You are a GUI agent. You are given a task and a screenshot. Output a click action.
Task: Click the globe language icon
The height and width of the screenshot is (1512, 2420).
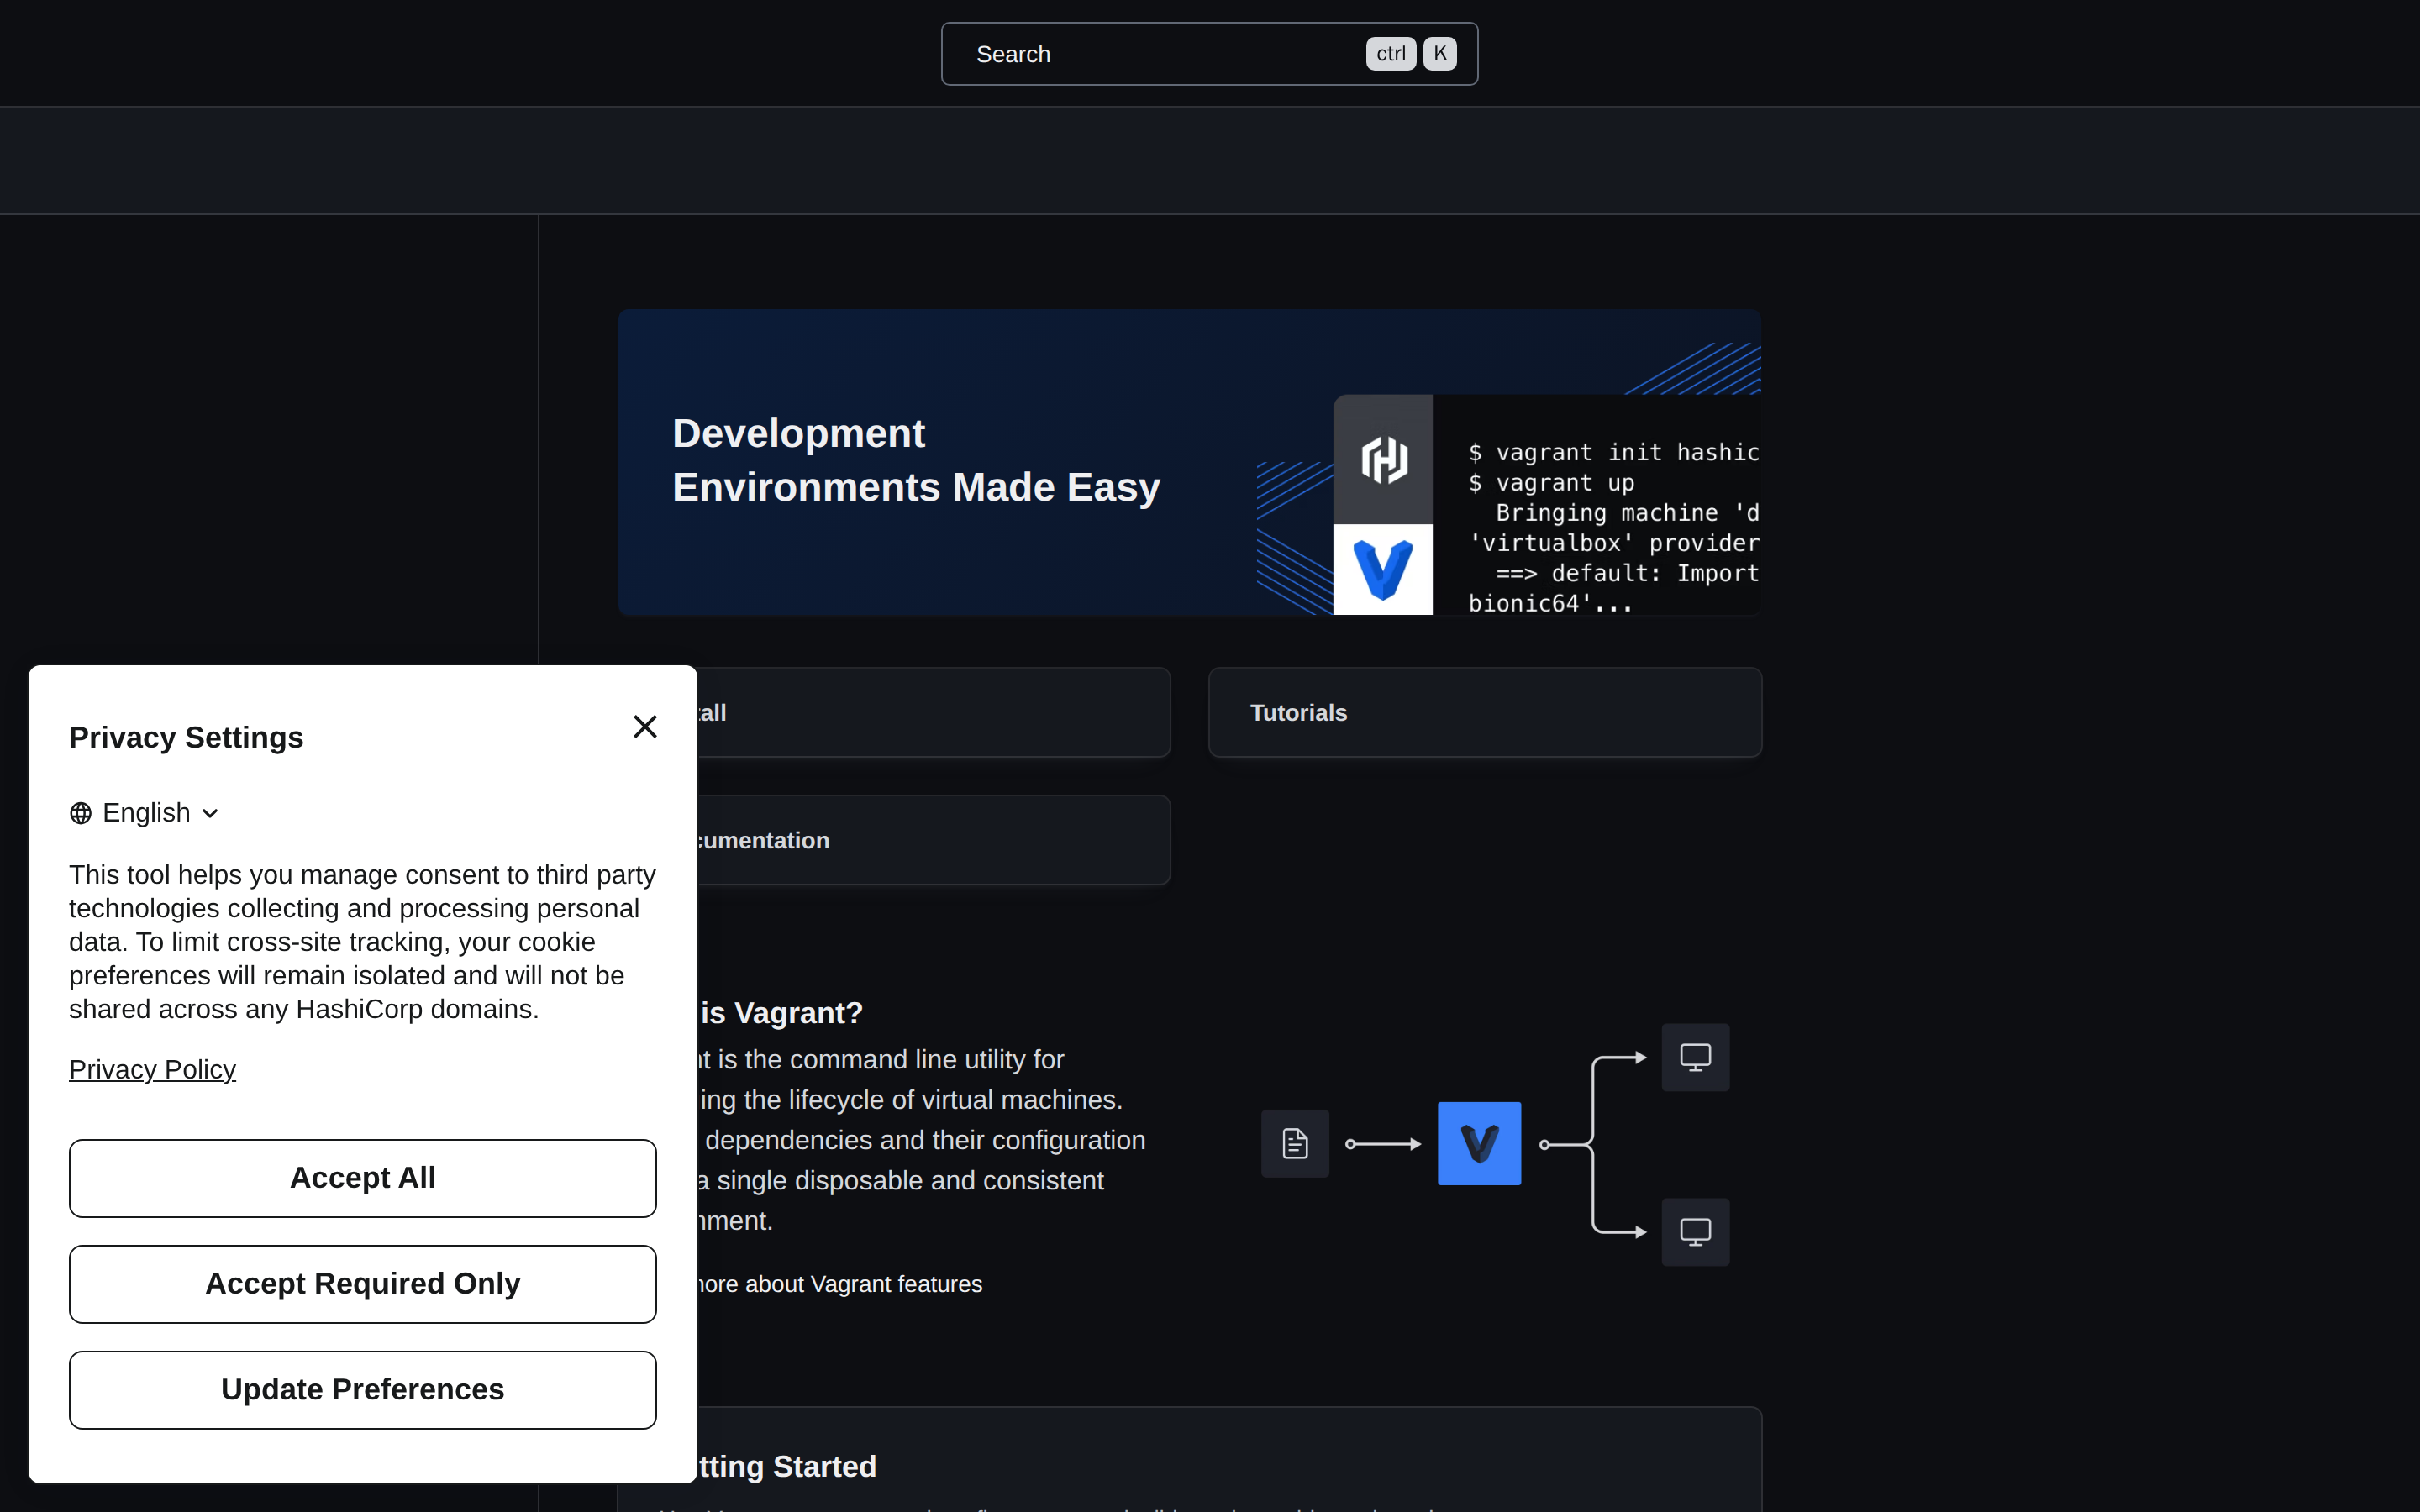[81, 813]
